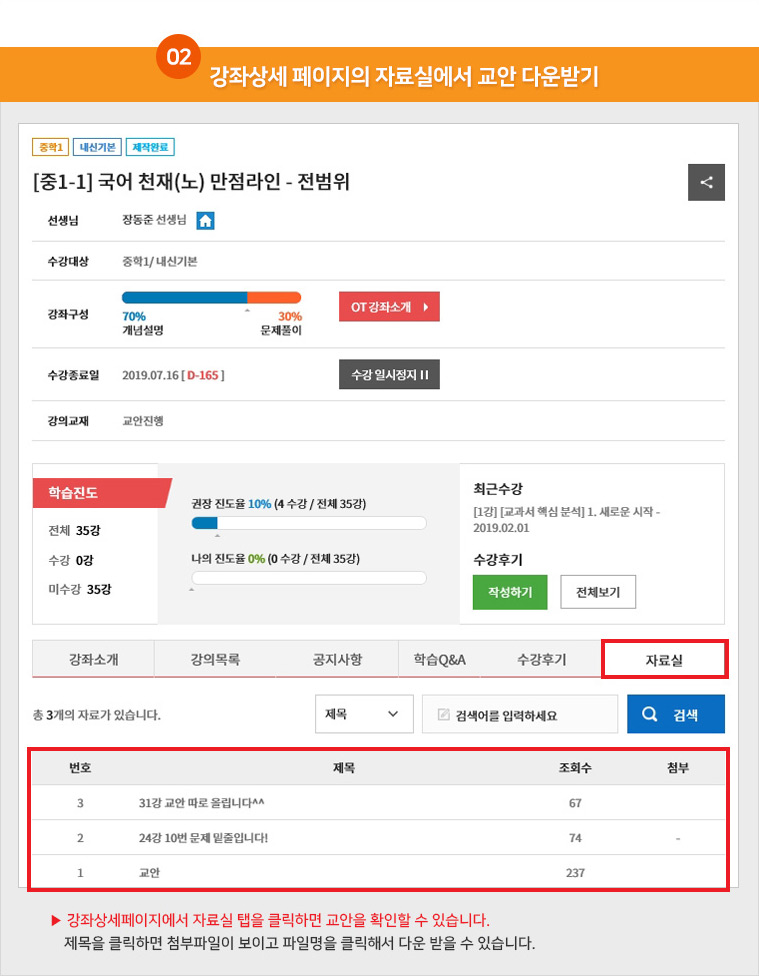
Task: Click the '중학1/ 내신기본' 수강대상 value
Action: pos(159,261)
